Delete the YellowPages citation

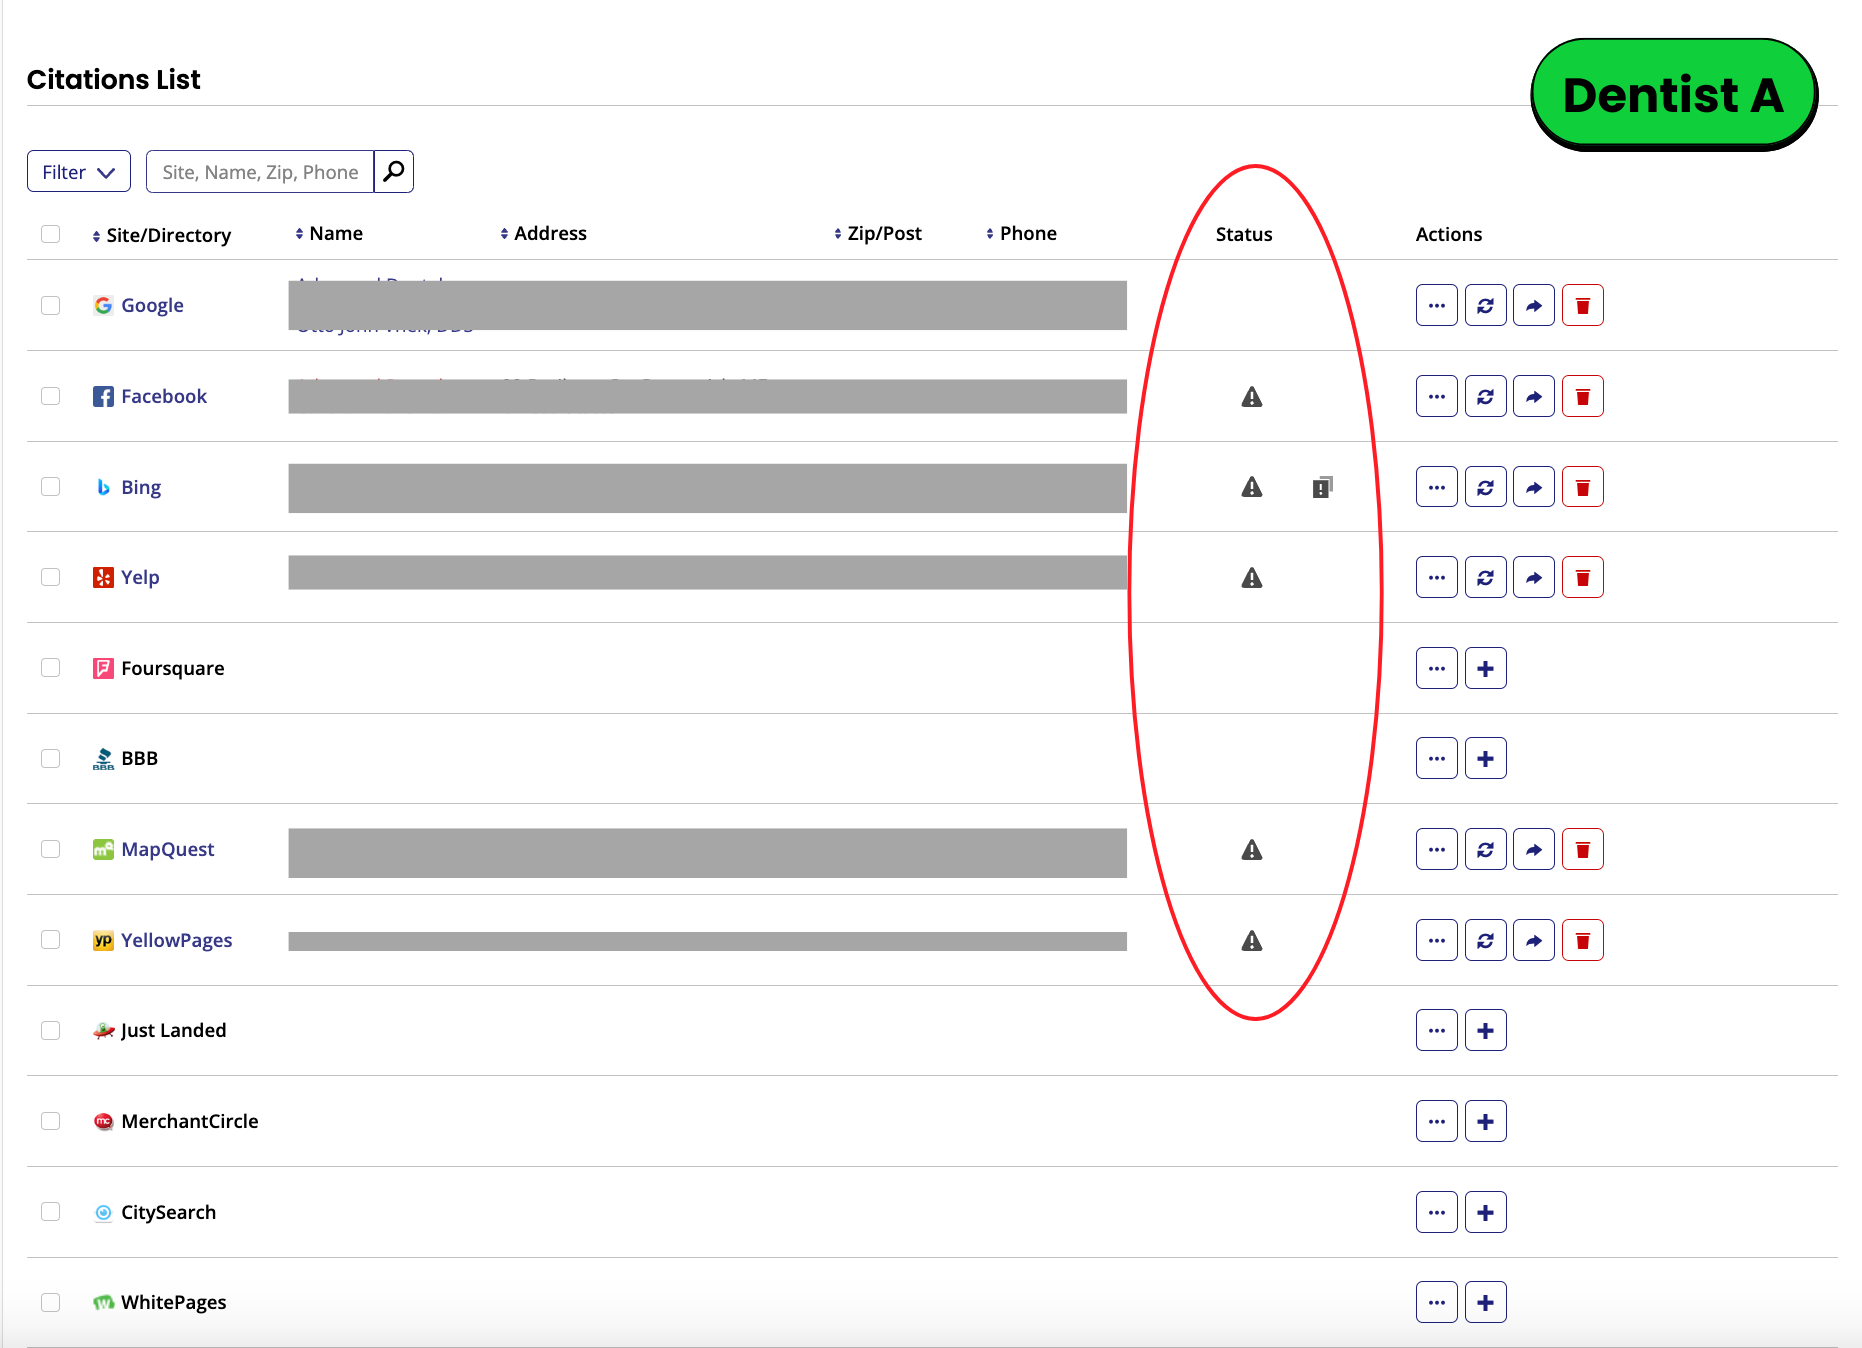tap(1582, 940)
